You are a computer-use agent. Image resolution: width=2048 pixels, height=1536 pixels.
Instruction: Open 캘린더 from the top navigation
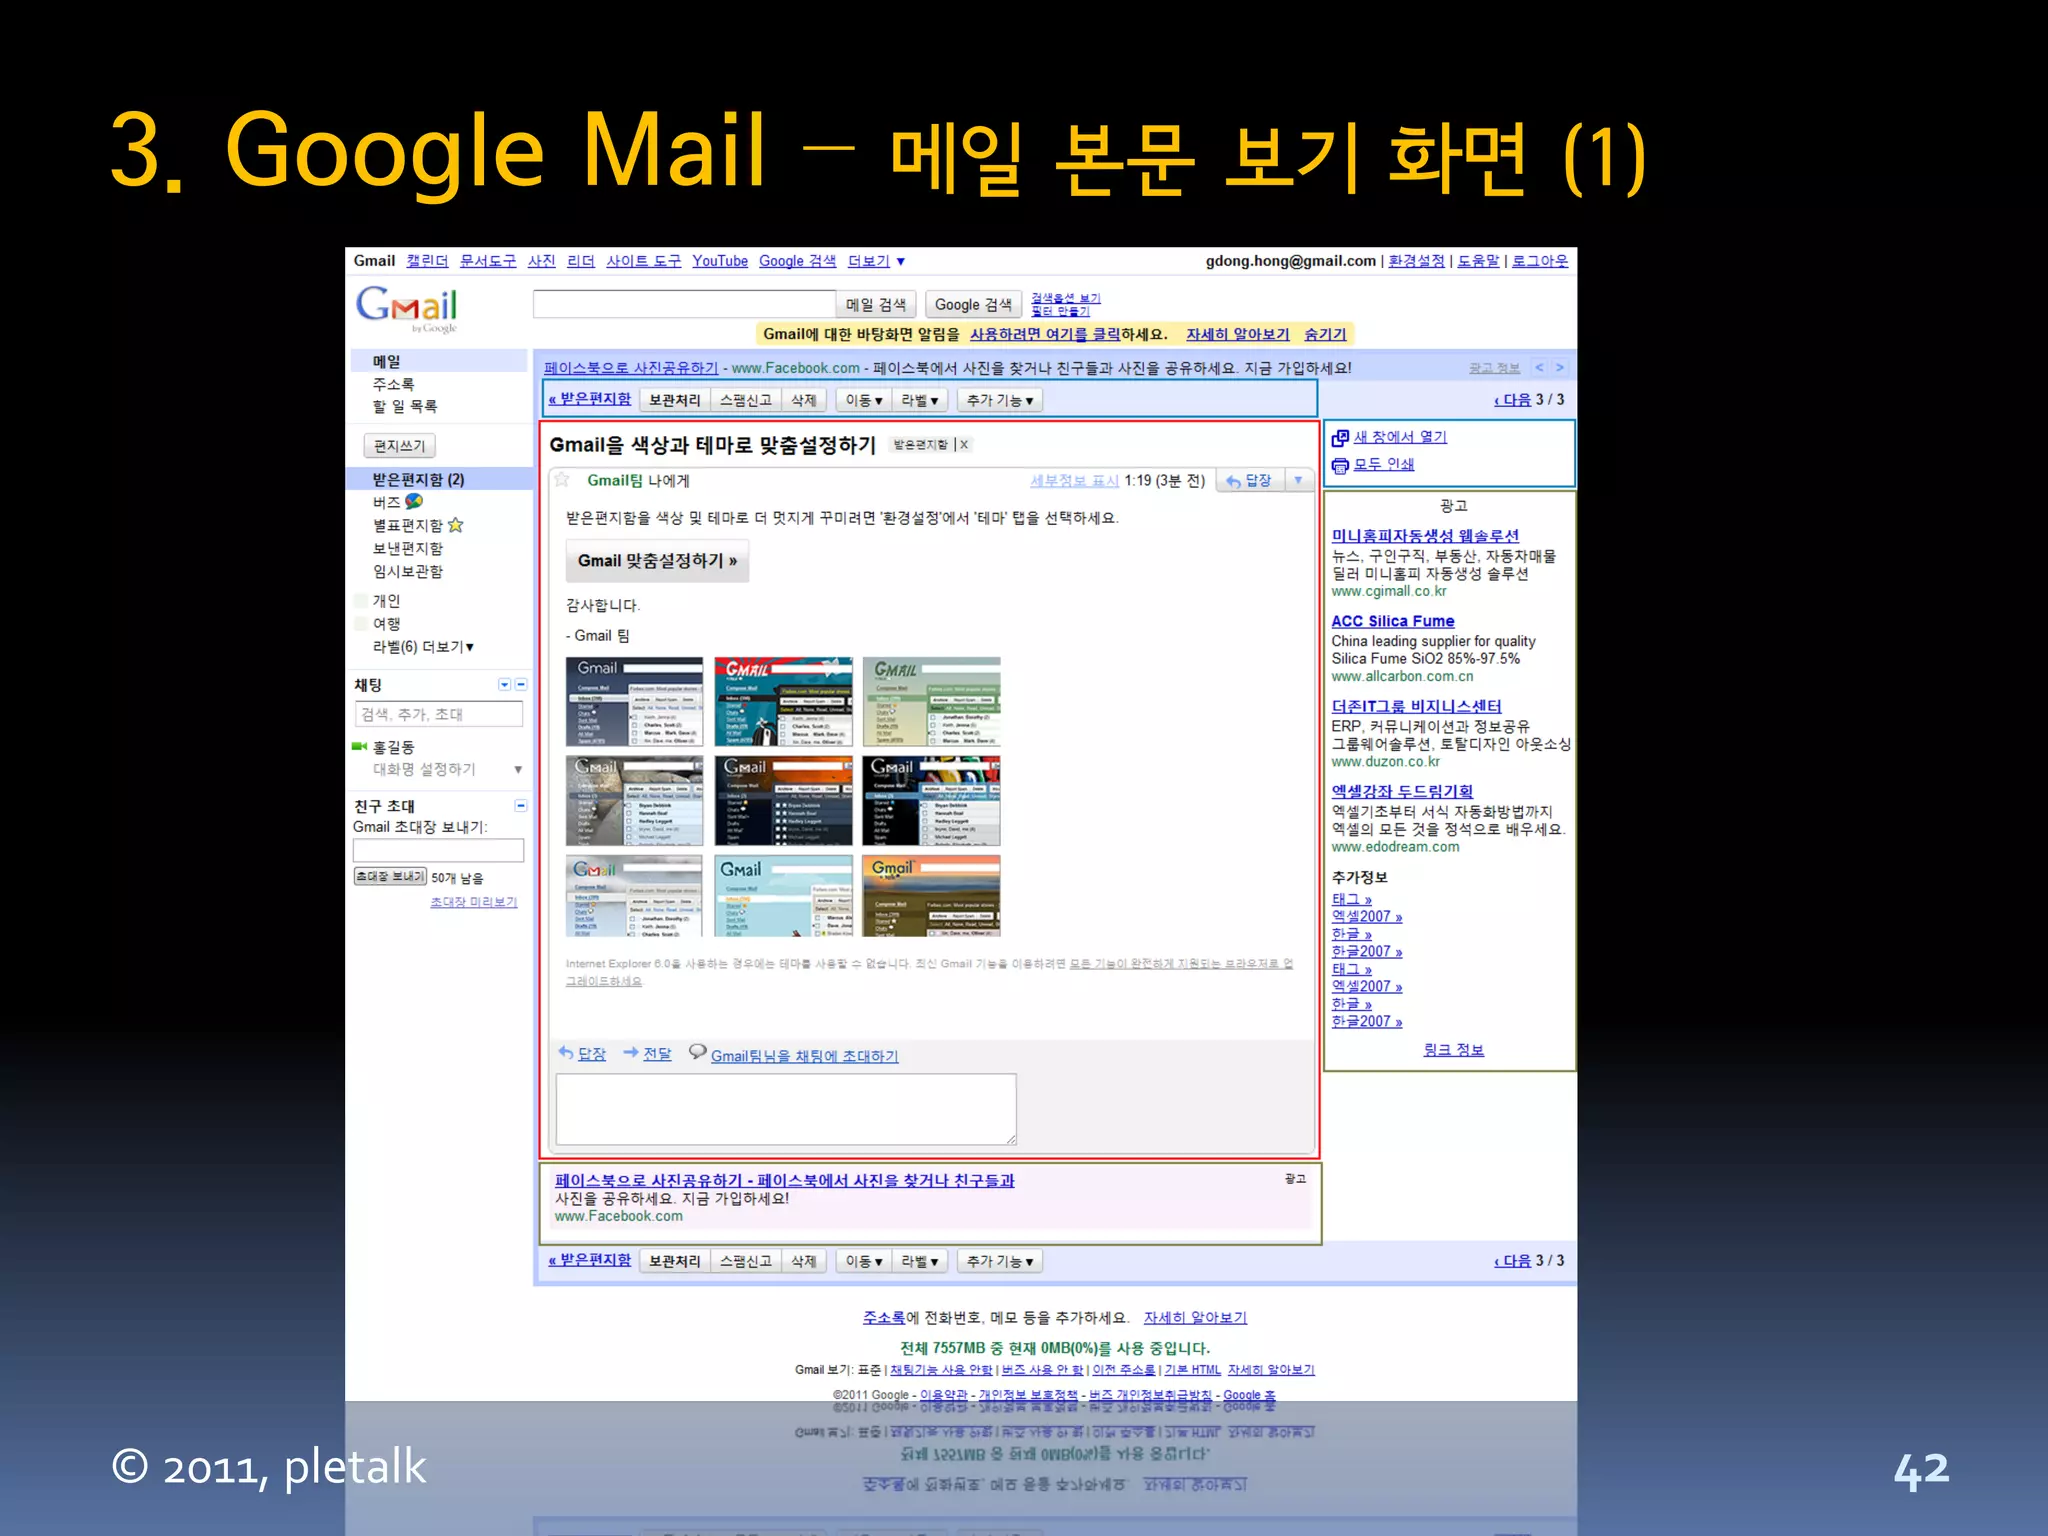click(427, 261)
